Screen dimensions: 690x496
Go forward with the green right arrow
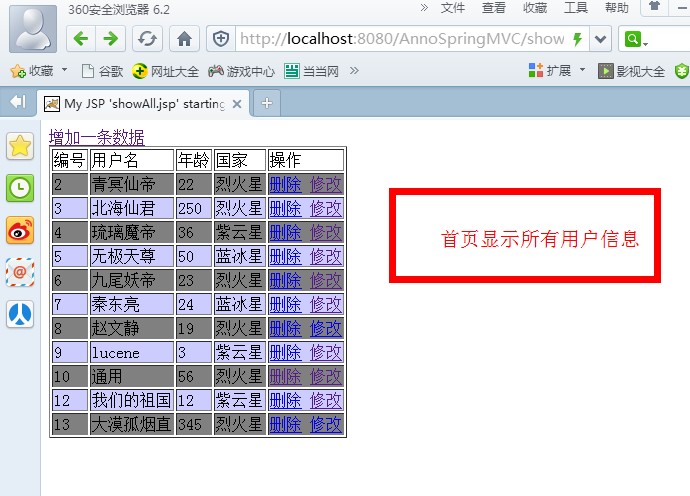pos(110,39)
